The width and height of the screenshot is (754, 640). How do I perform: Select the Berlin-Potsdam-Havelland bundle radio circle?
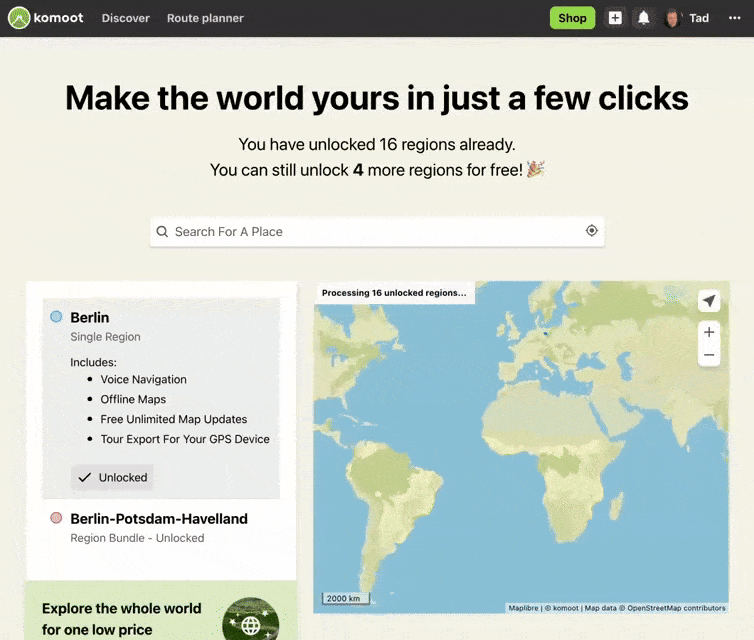56,518
